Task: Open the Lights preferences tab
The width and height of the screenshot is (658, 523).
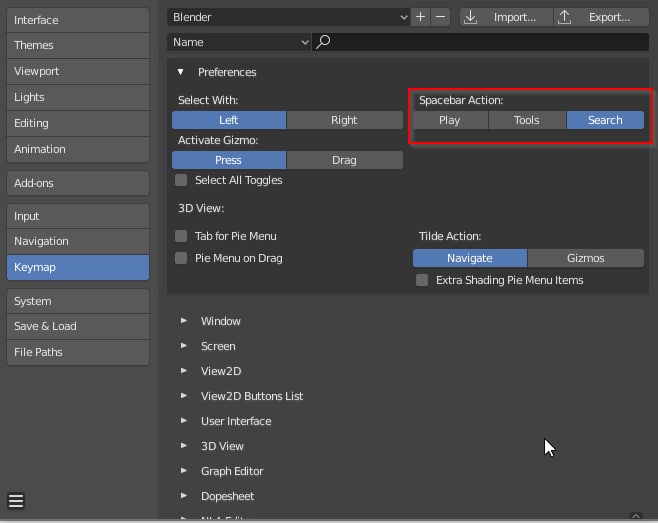Action: point(78,97)
